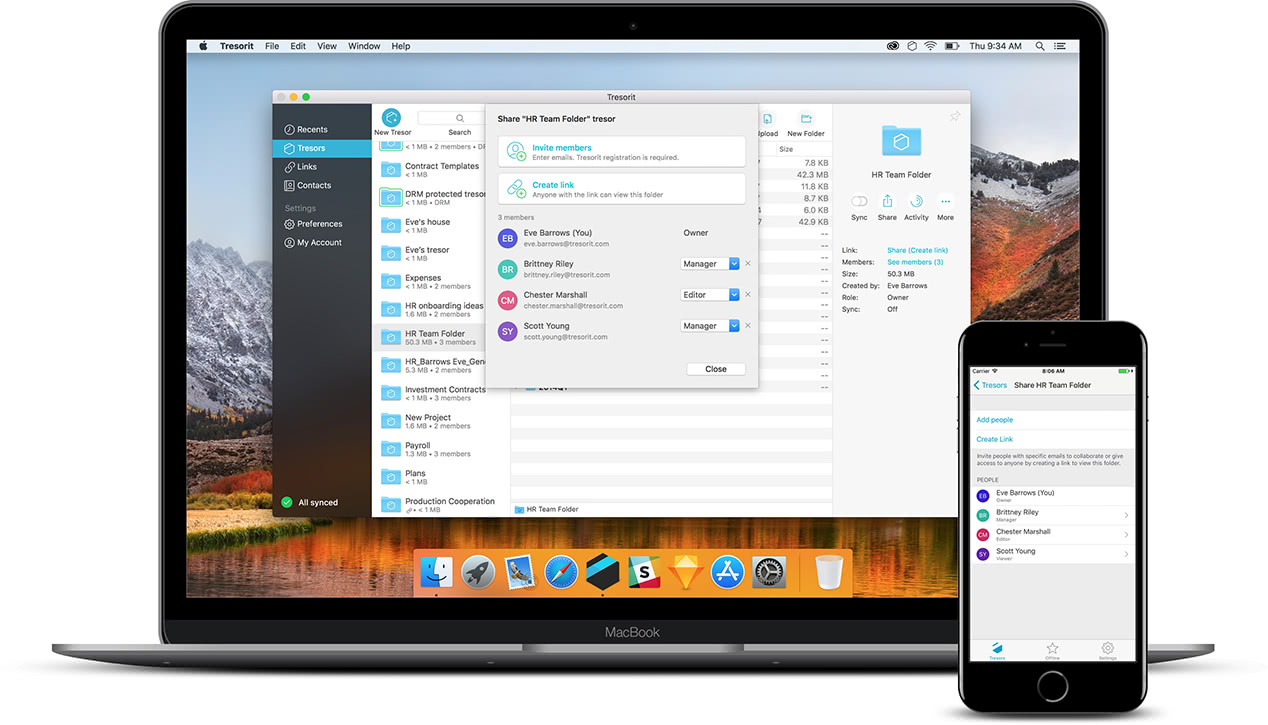Open the Trash in the dock
1268x725 pixels.
pyautogui.click(x=829, y=572)
